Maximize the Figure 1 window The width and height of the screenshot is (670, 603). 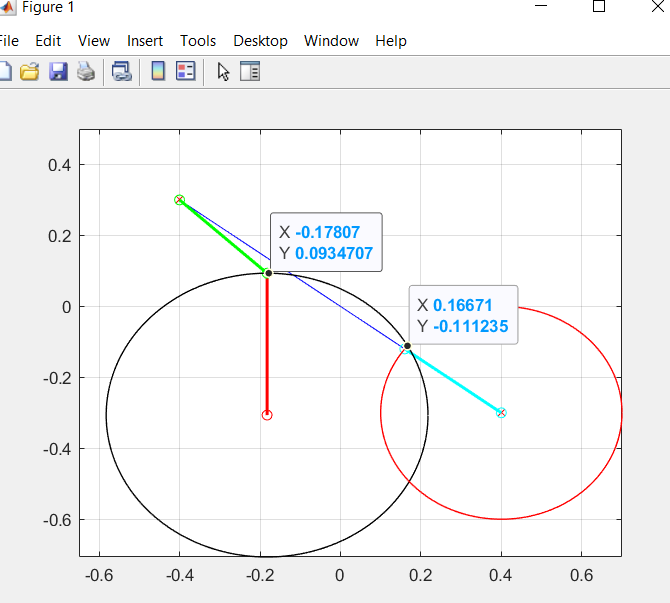[599, 7]
